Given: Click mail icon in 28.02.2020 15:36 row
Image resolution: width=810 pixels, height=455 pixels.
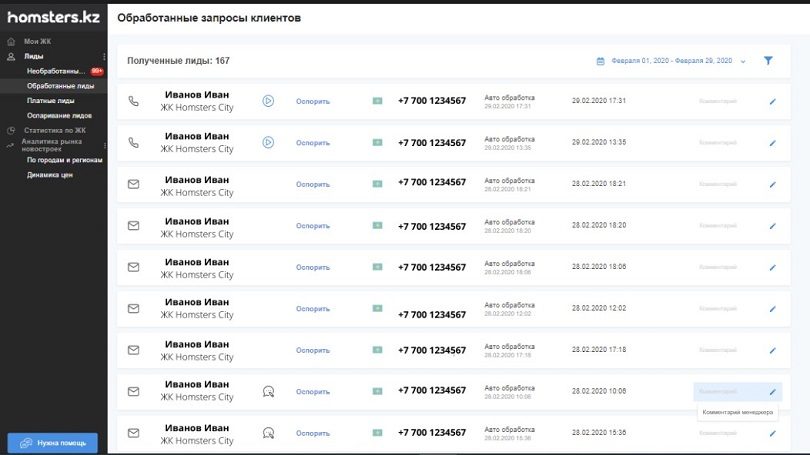Looking at the screenshot, I should (x=133, y=433).
